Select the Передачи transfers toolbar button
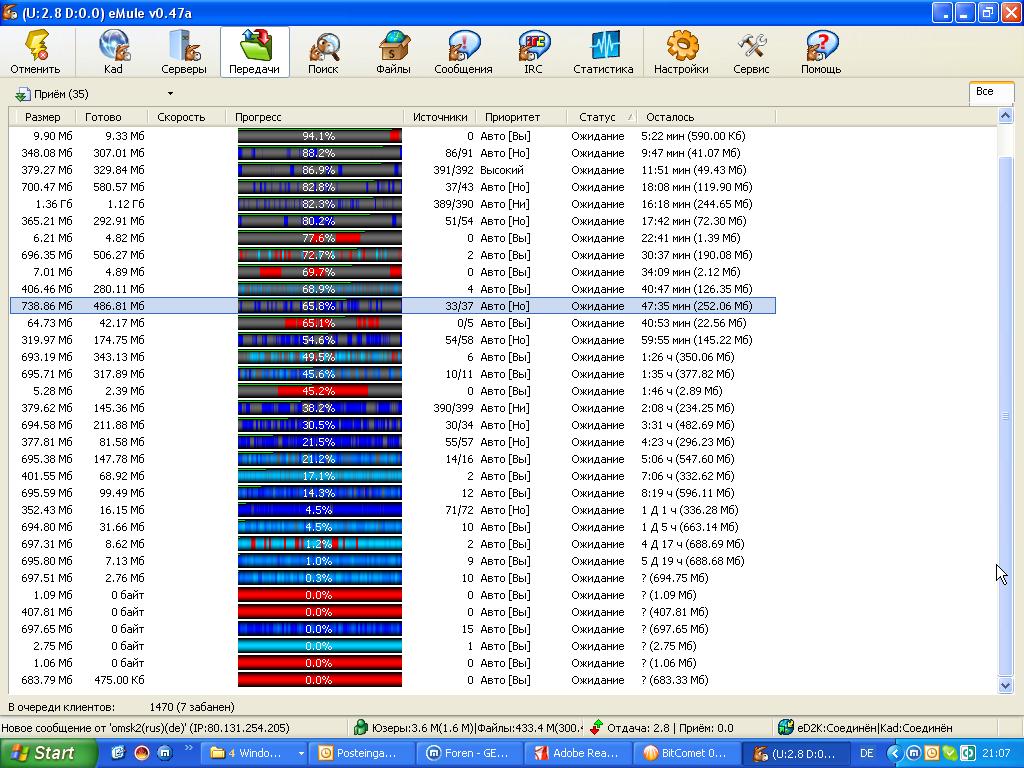The image size is (1024, 768). pos(254,52)
